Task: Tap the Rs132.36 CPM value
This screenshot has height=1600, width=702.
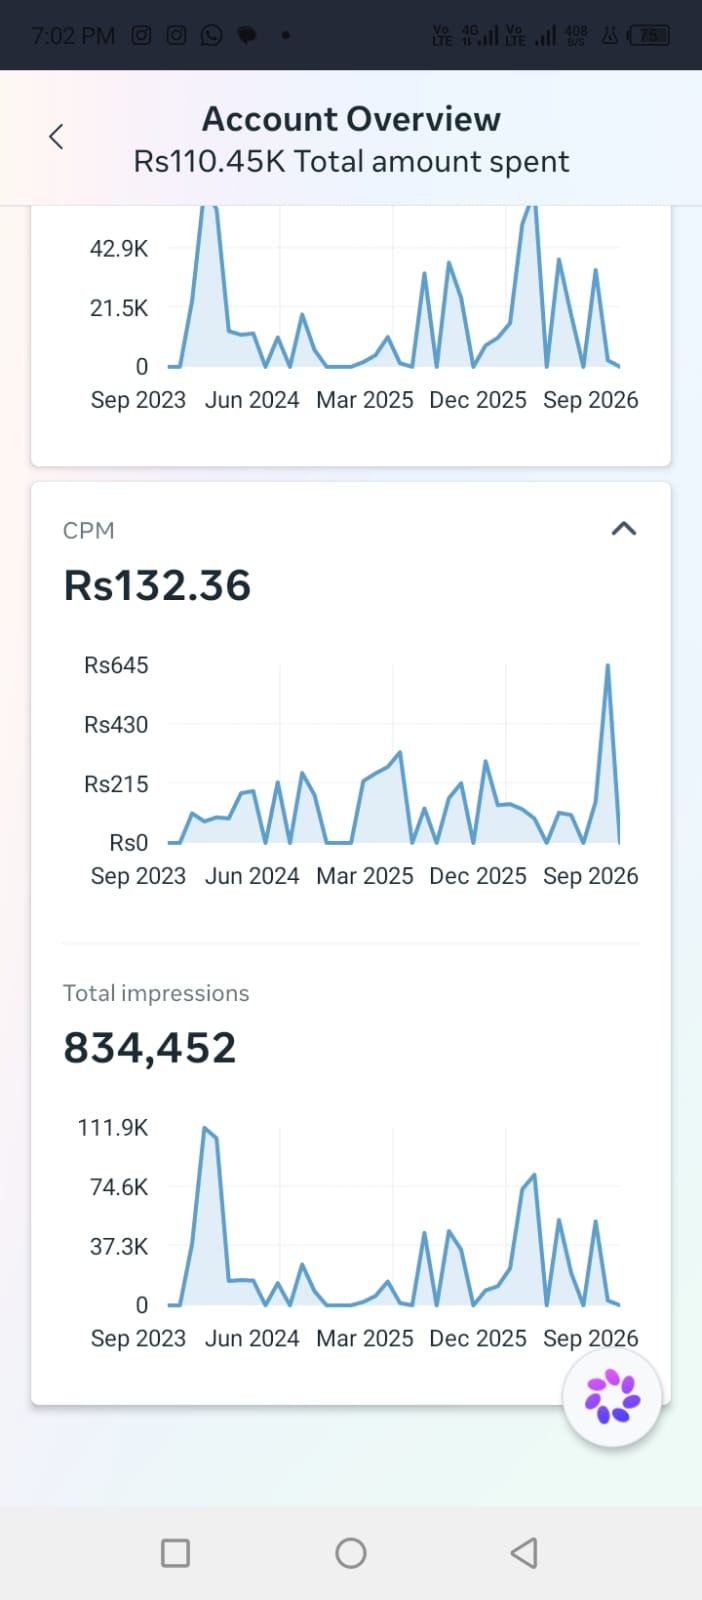Action: 157,586
